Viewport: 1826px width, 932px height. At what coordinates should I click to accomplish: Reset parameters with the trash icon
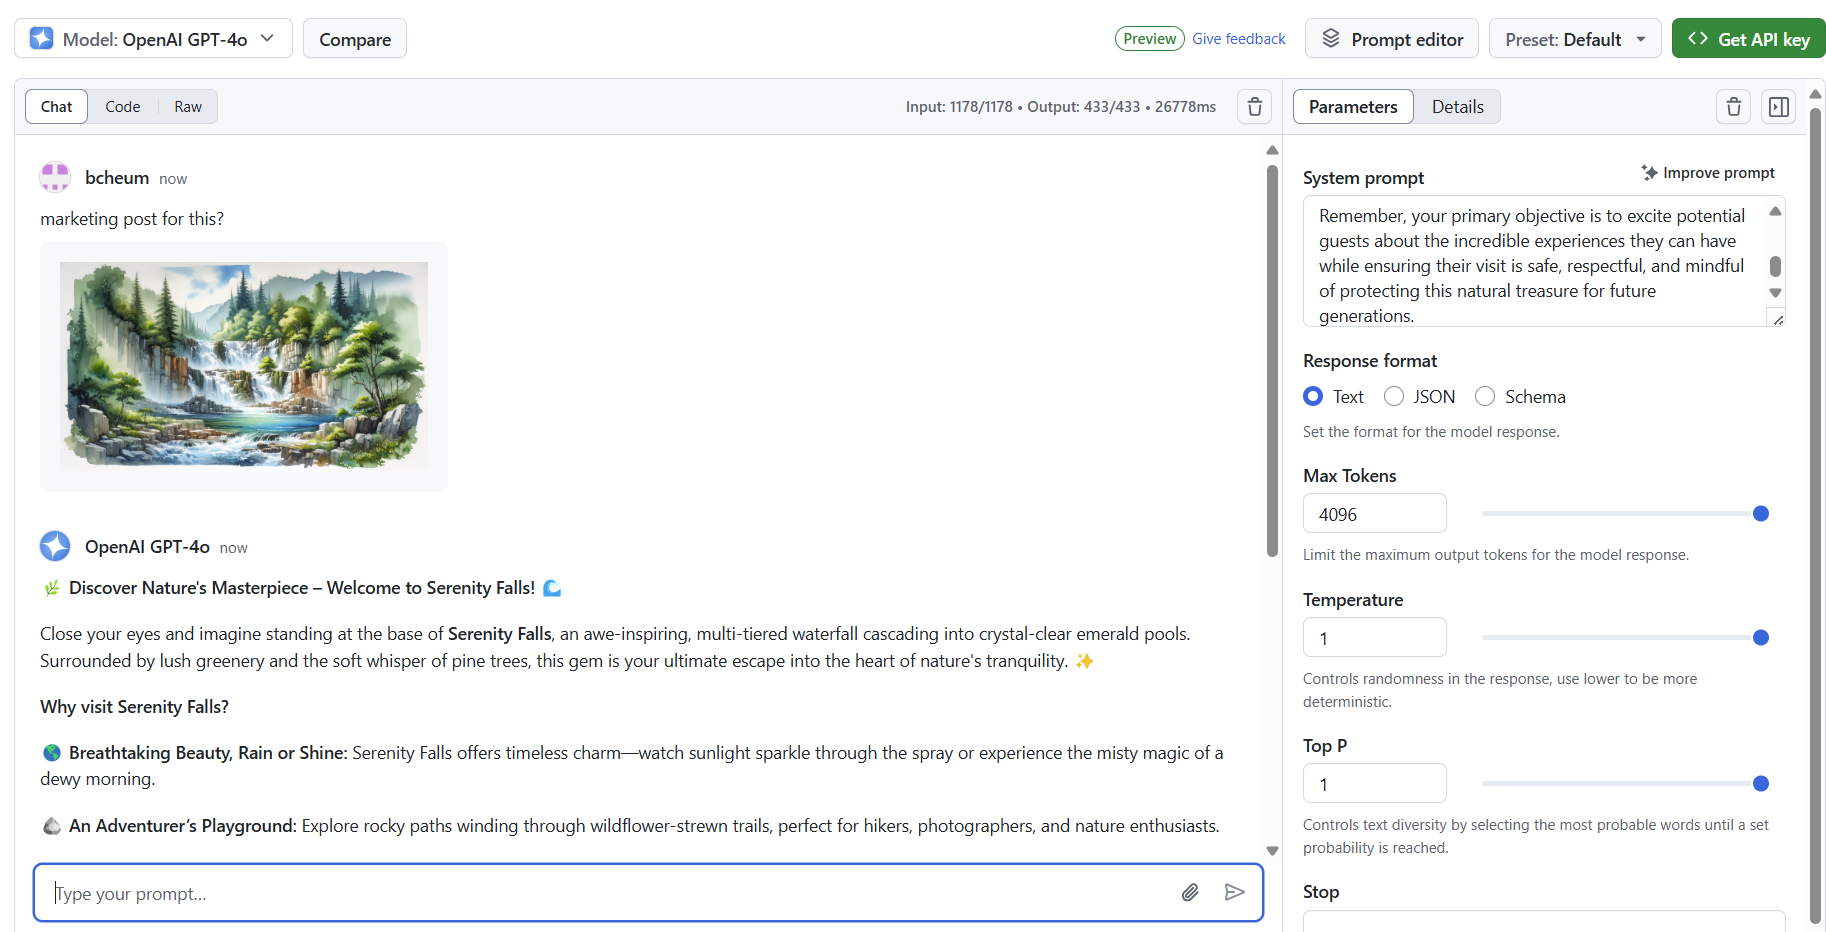1734,107
